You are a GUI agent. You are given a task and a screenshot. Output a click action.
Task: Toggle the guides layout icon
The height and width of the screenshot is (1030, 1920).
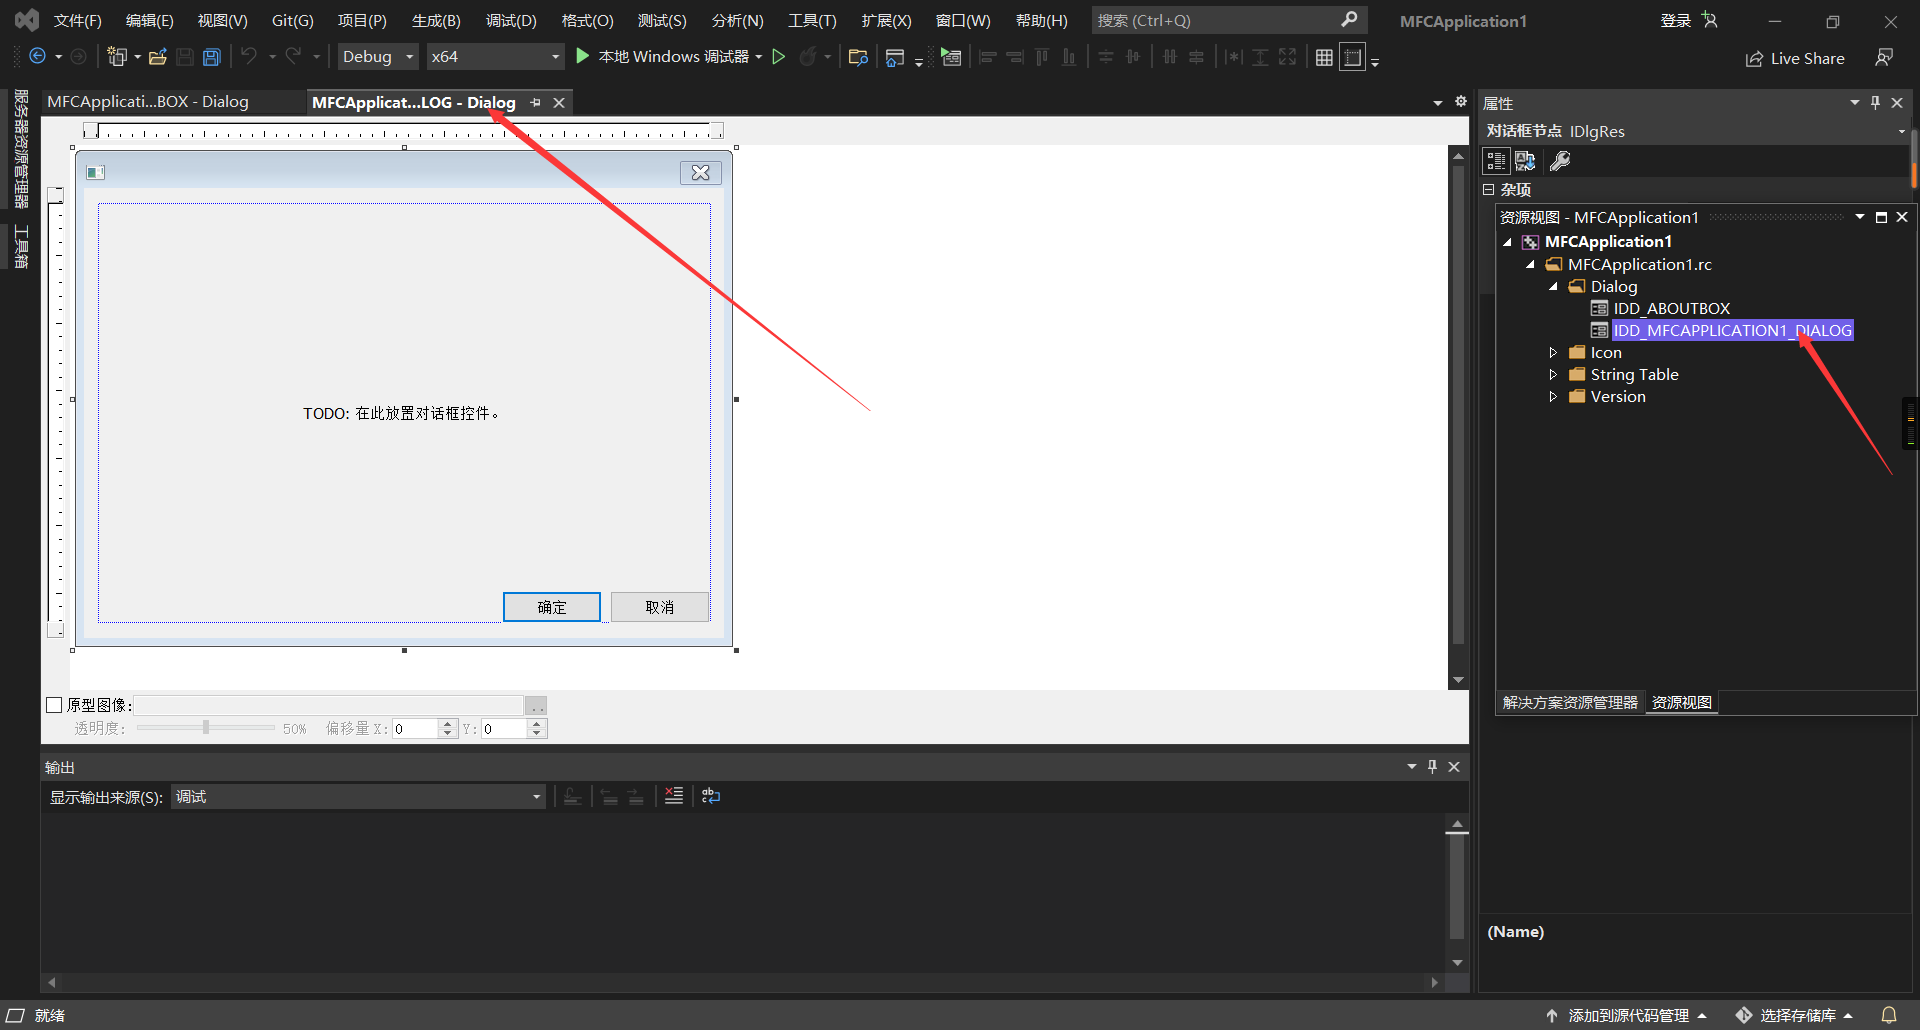point(1353,57)
